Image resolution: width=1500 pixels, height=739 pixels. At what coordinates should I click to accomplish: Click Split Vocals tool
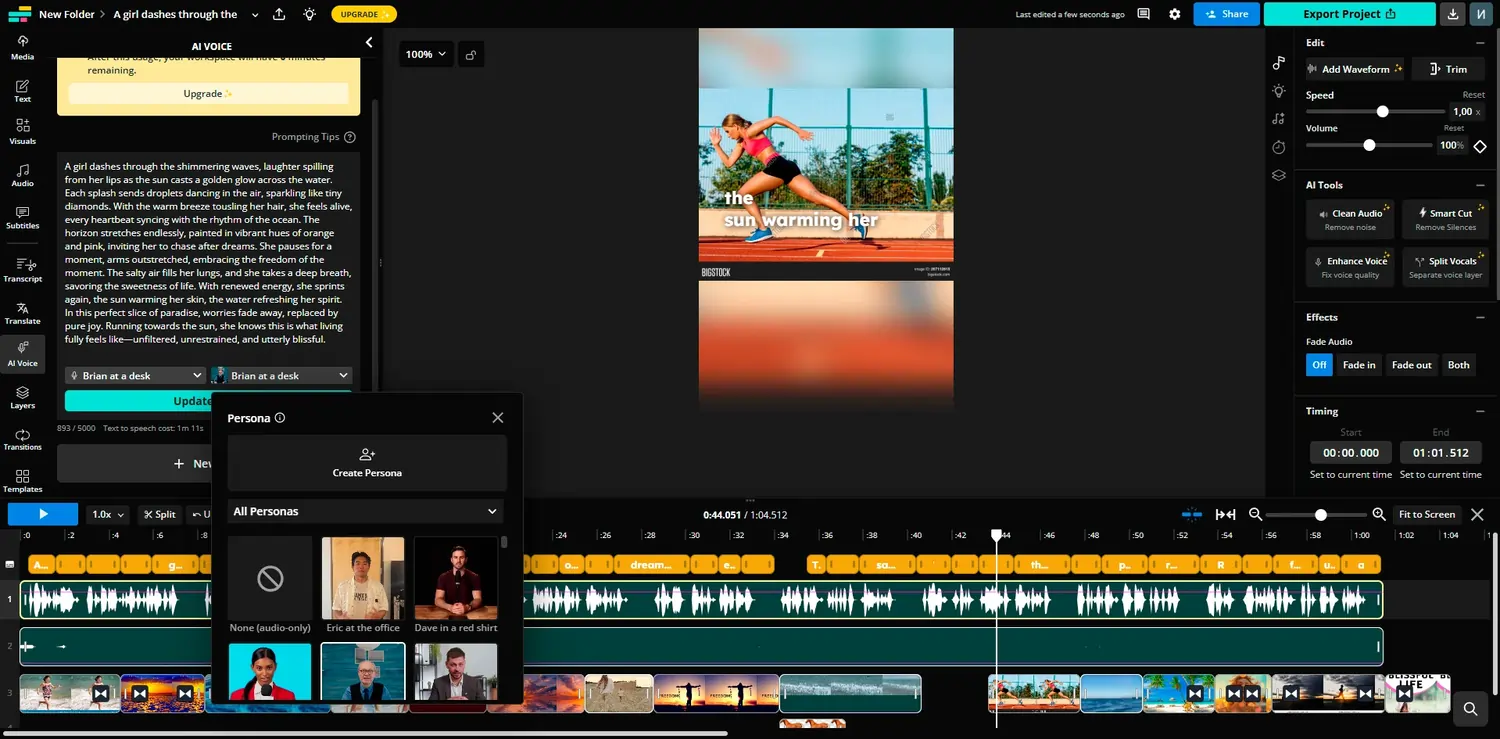(1445, 267)
